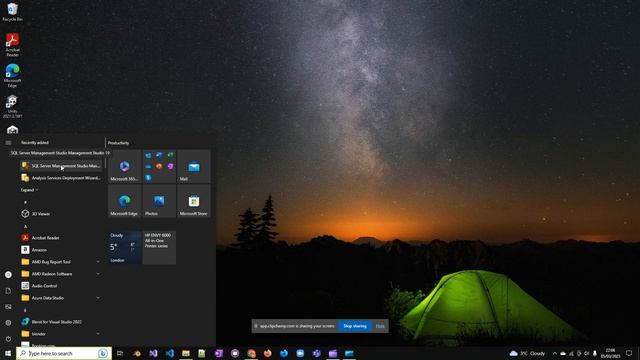Expand Azure Data Studio folder
Viewport: 640px width, 360px height.
60,298
